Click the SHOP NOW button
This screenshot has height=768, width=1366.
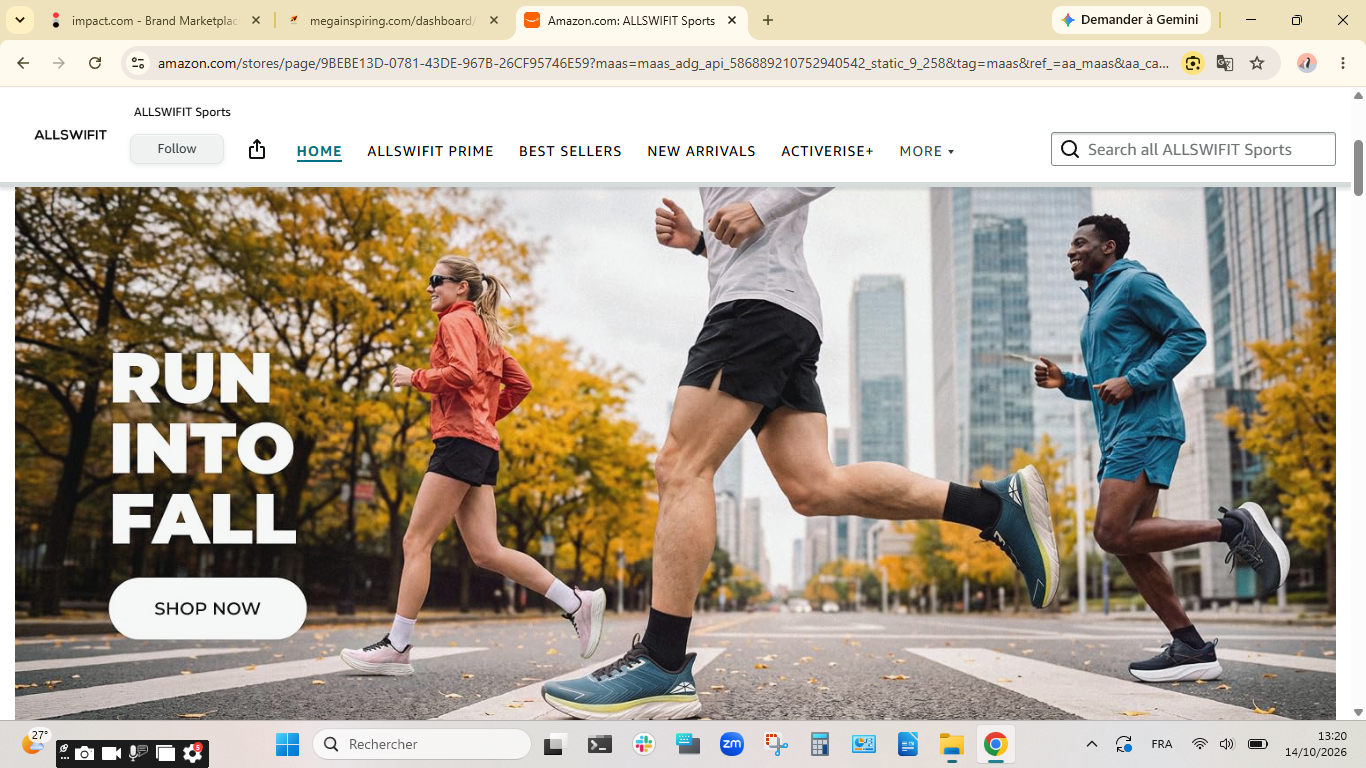(207, 608)
